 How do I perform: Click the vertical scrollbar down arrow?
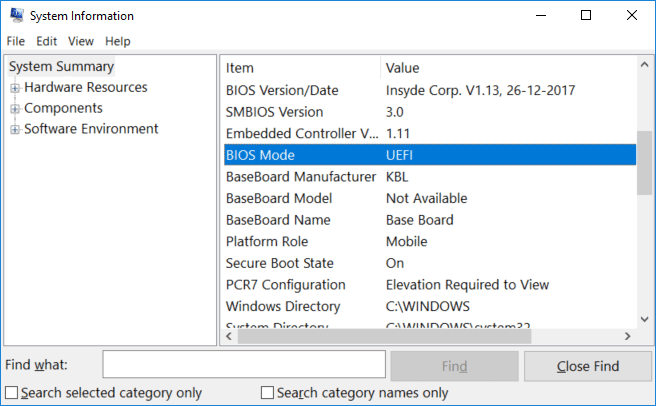[645, 318]
